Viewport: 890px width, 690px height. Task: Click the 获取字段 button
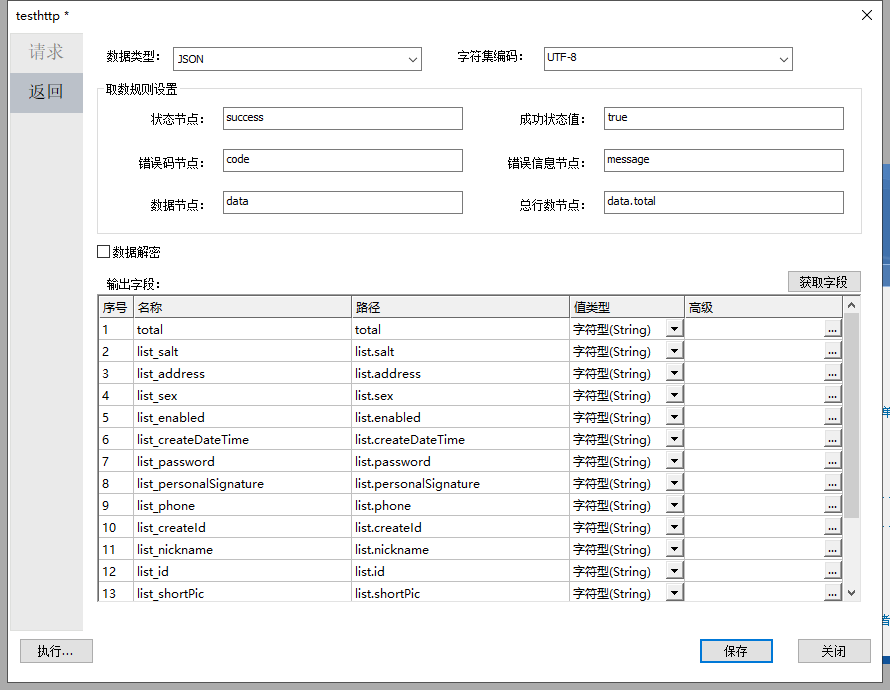coord(824,282)
